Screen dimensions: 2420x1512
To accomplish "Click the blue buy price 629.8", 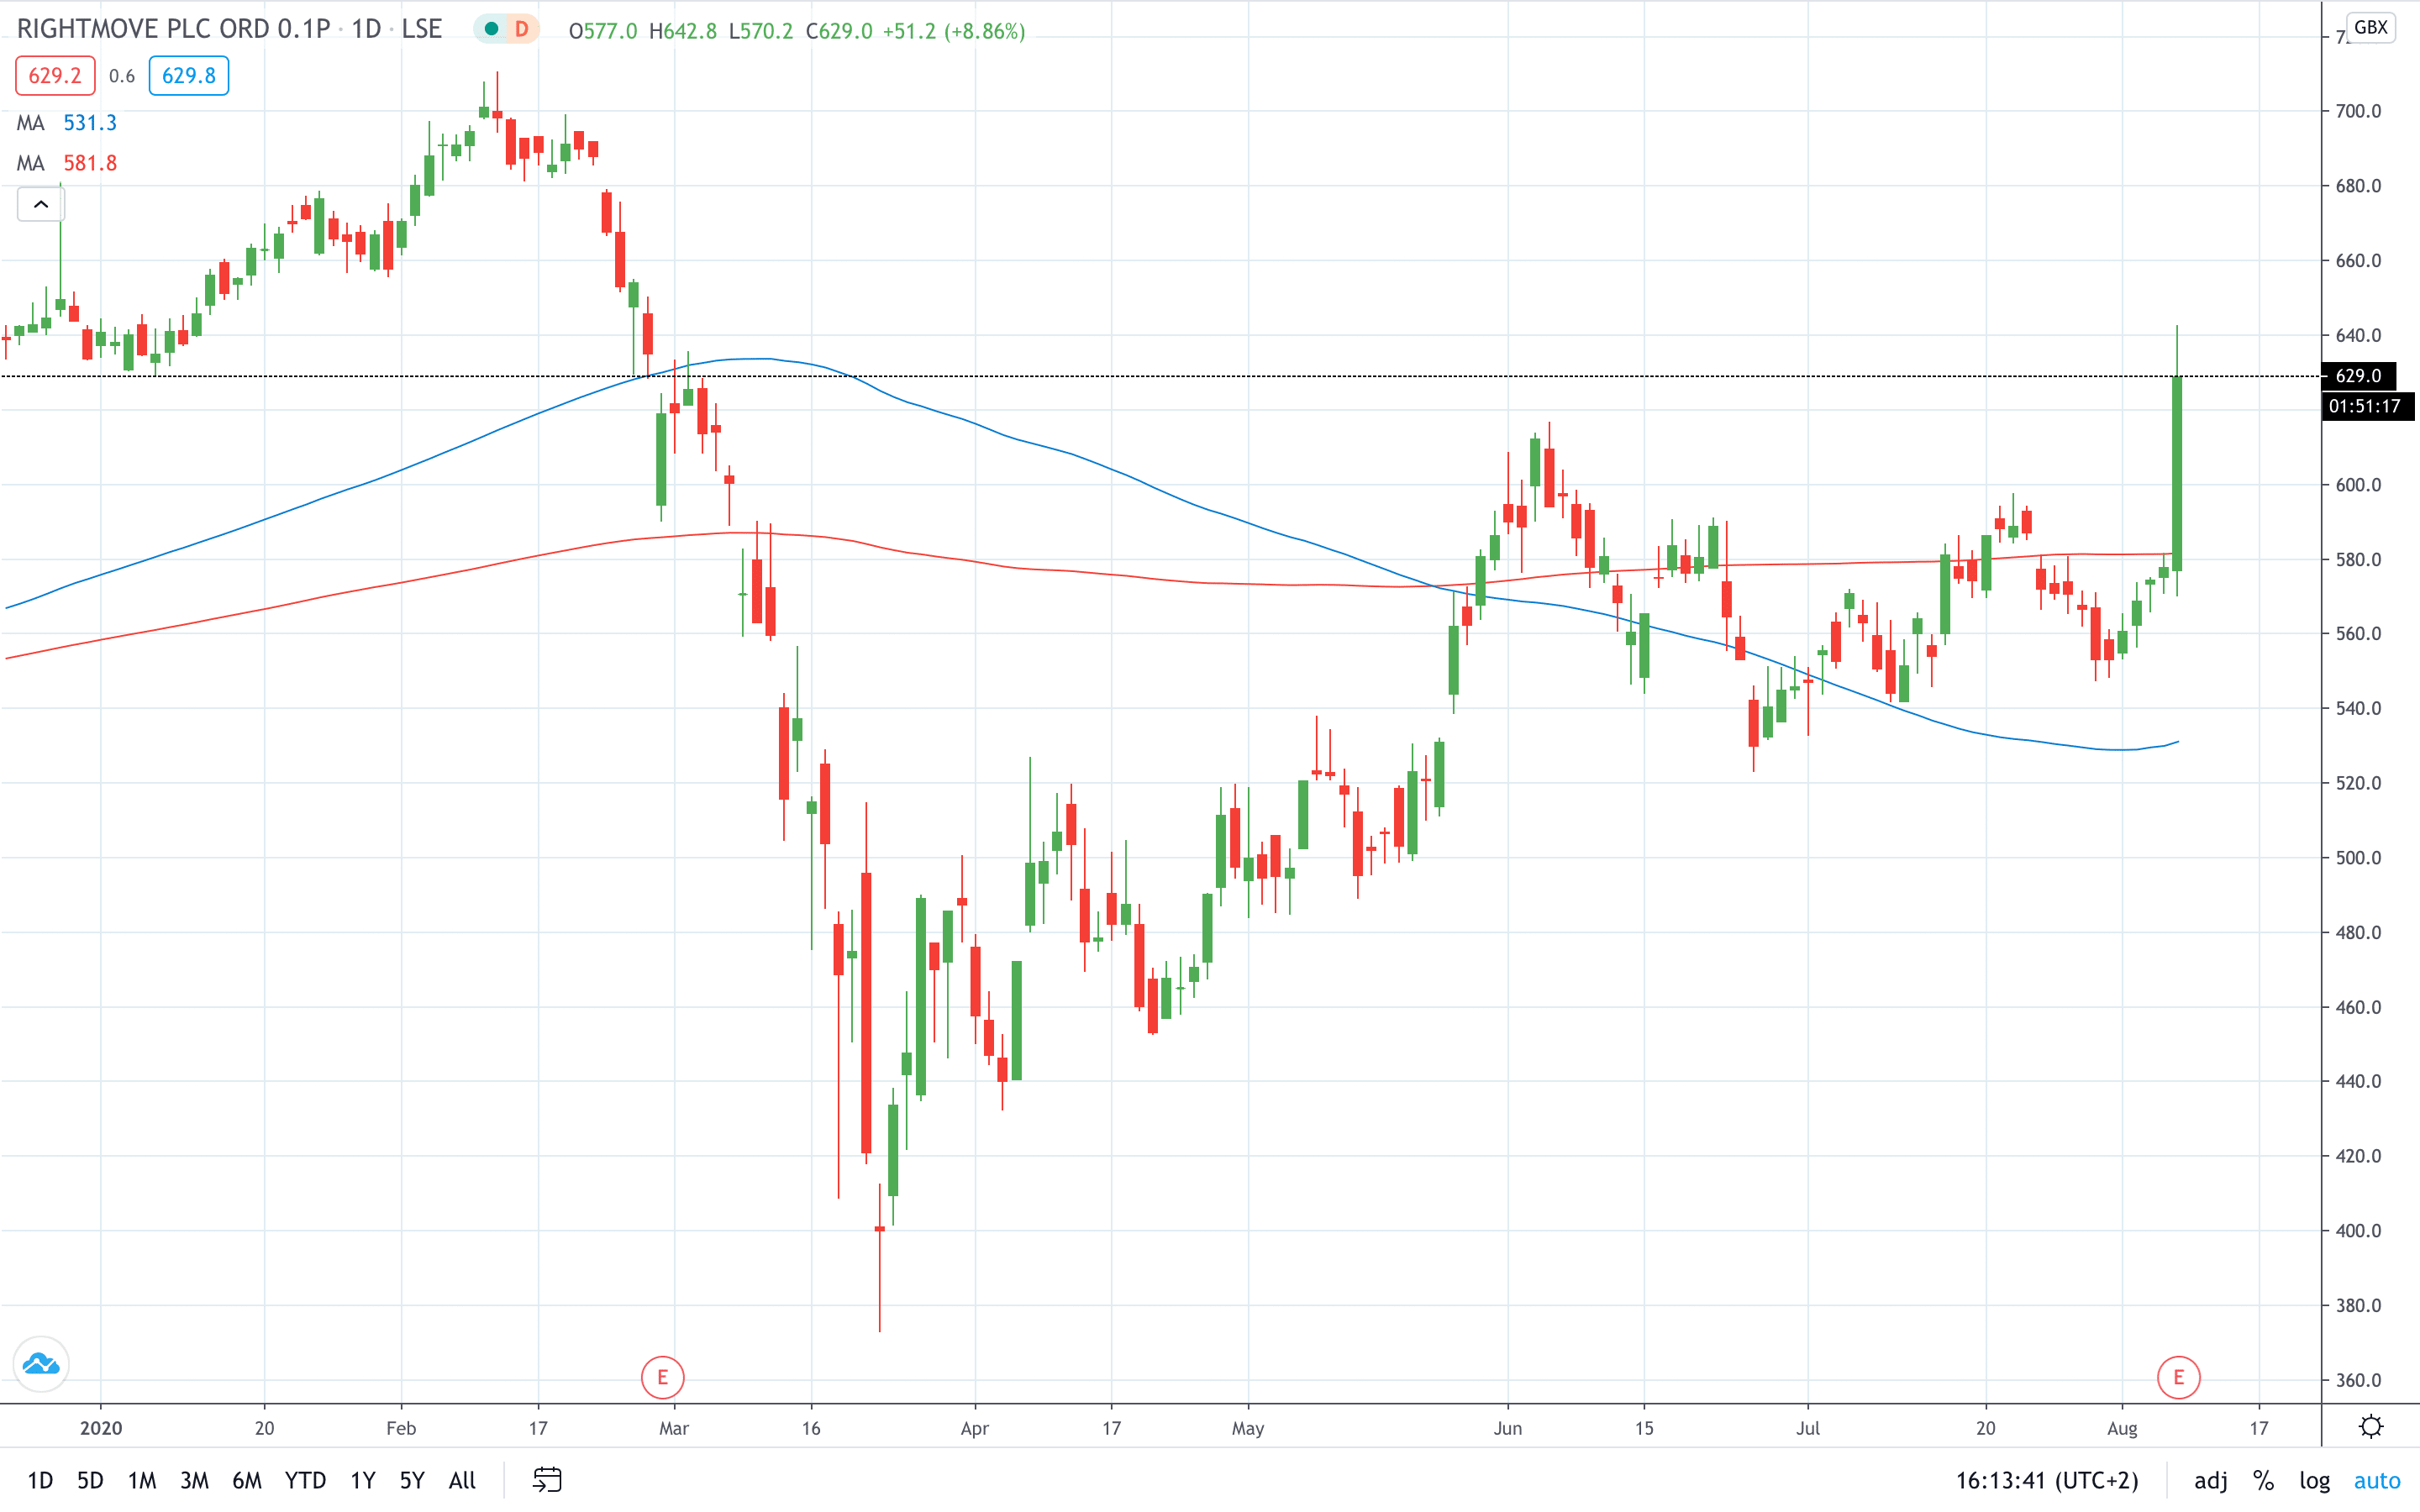I will pyautogui.click(x=189, y=76).
